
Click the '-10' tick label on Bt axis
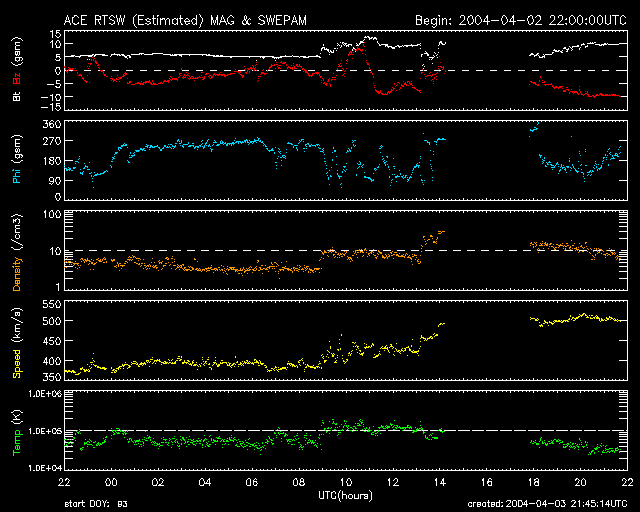pos(51,97)
